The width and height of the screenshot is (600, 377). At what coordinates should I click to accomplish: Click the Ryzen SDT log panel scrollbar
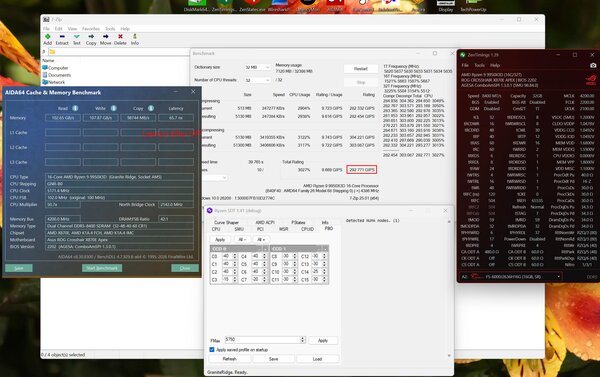click(x=449, y=288)
